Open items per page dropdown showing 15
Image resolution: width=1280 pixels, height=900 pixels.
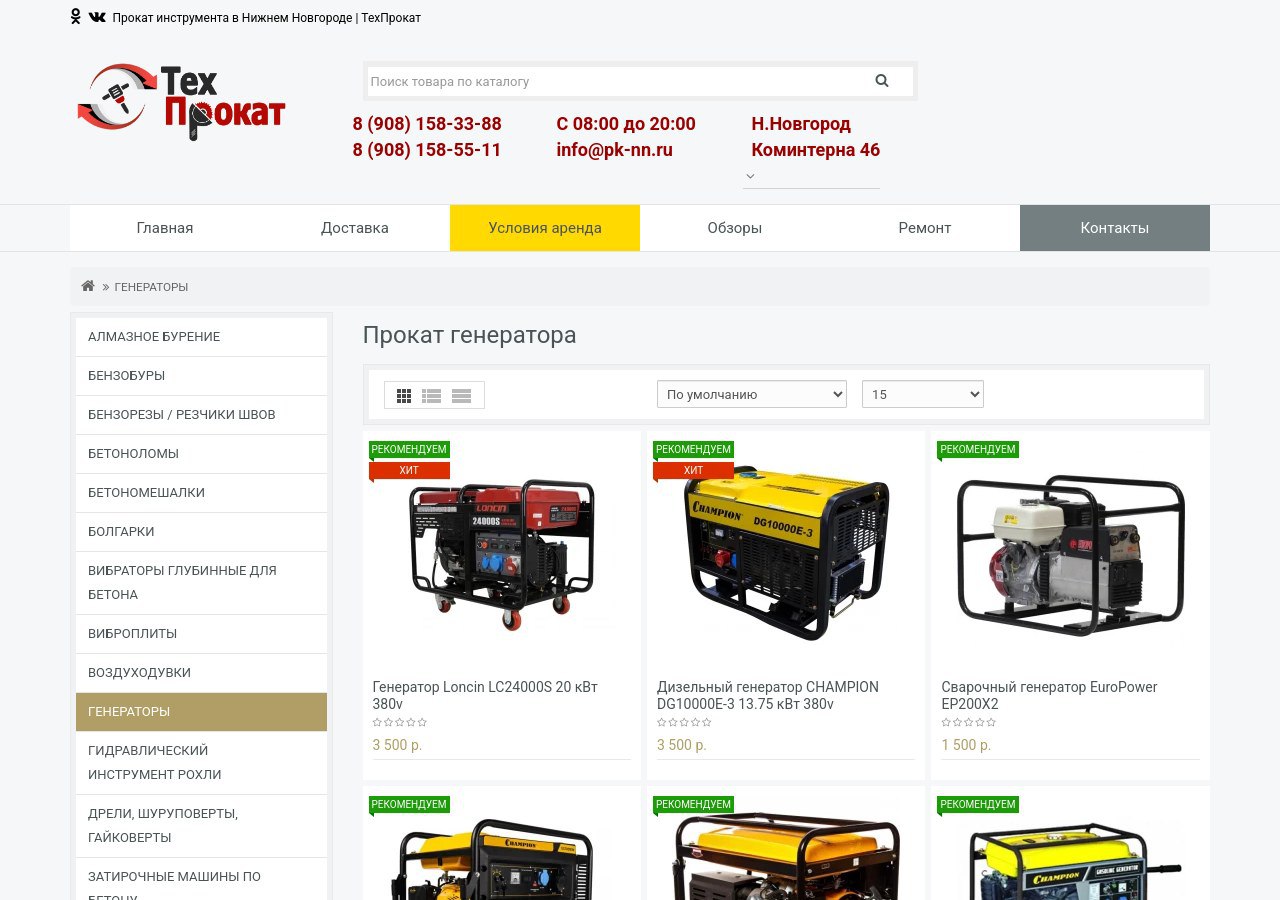(923, 394)
